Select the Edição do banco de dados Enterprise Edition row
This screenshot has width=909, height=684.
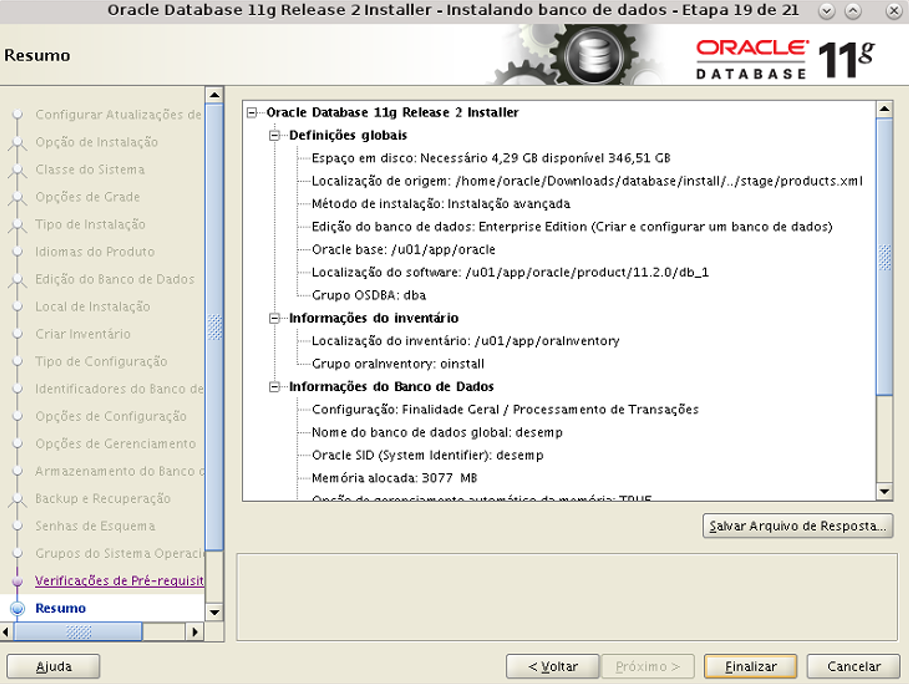pyautogui.click(x=572, y=227)
